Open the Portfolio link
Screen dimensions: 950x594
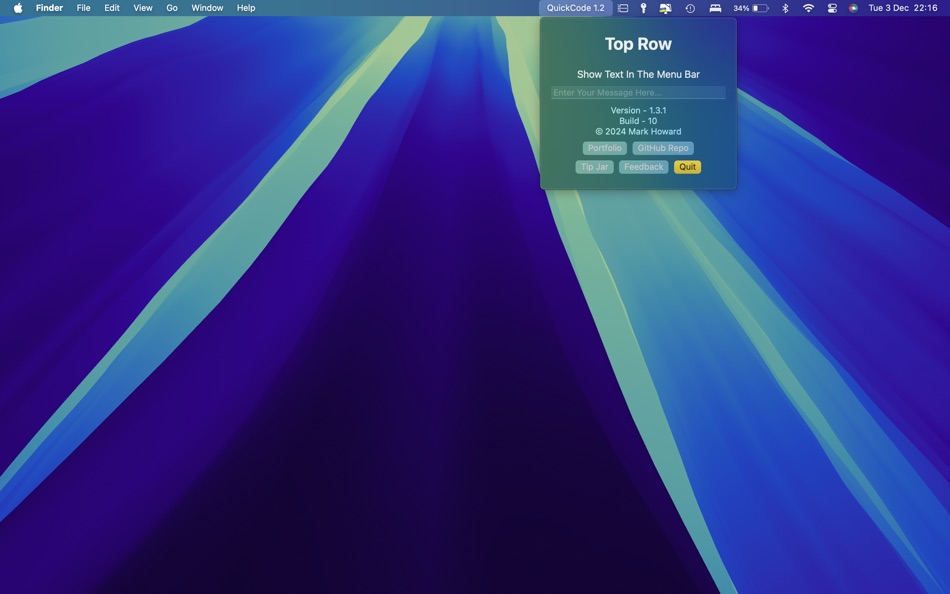pyautogui.click(x=605, y=148)
